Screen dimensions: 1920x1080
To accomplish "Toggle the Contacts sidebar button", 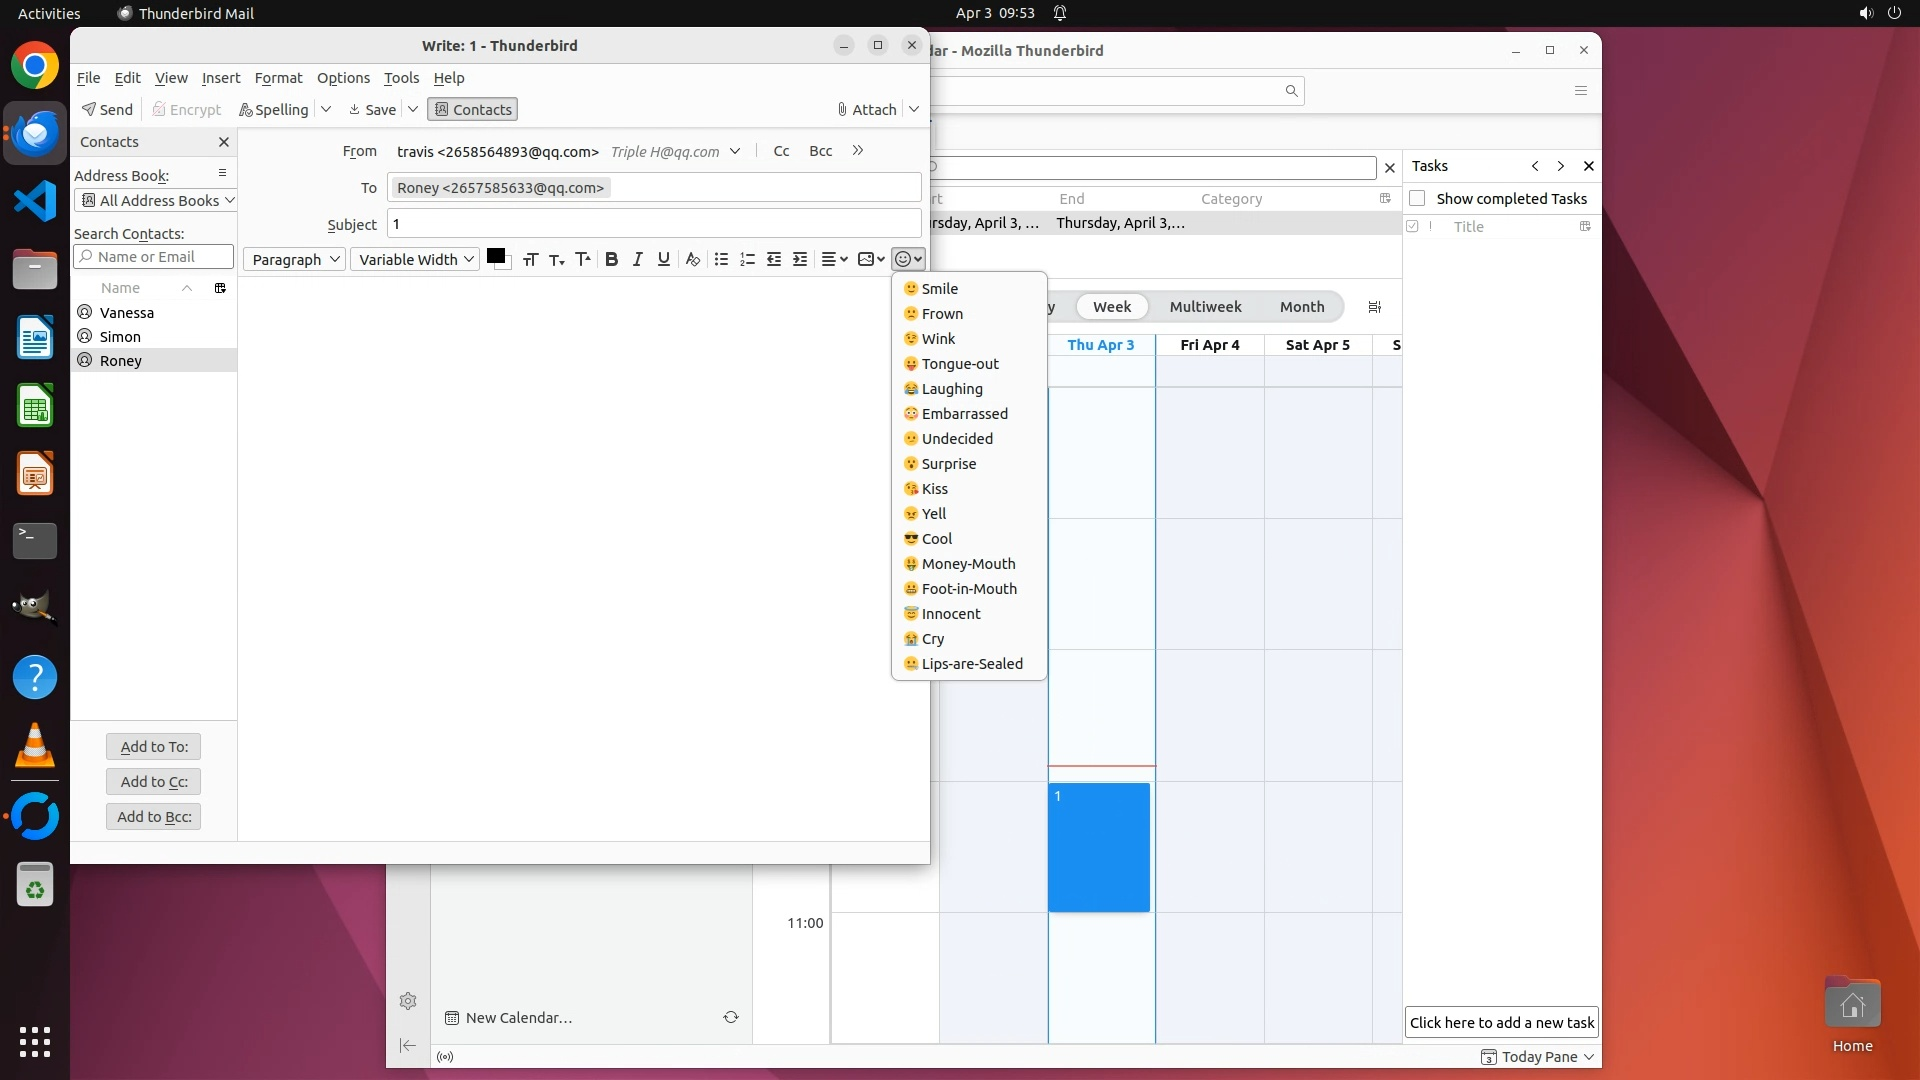I will [x=472, y=110].
